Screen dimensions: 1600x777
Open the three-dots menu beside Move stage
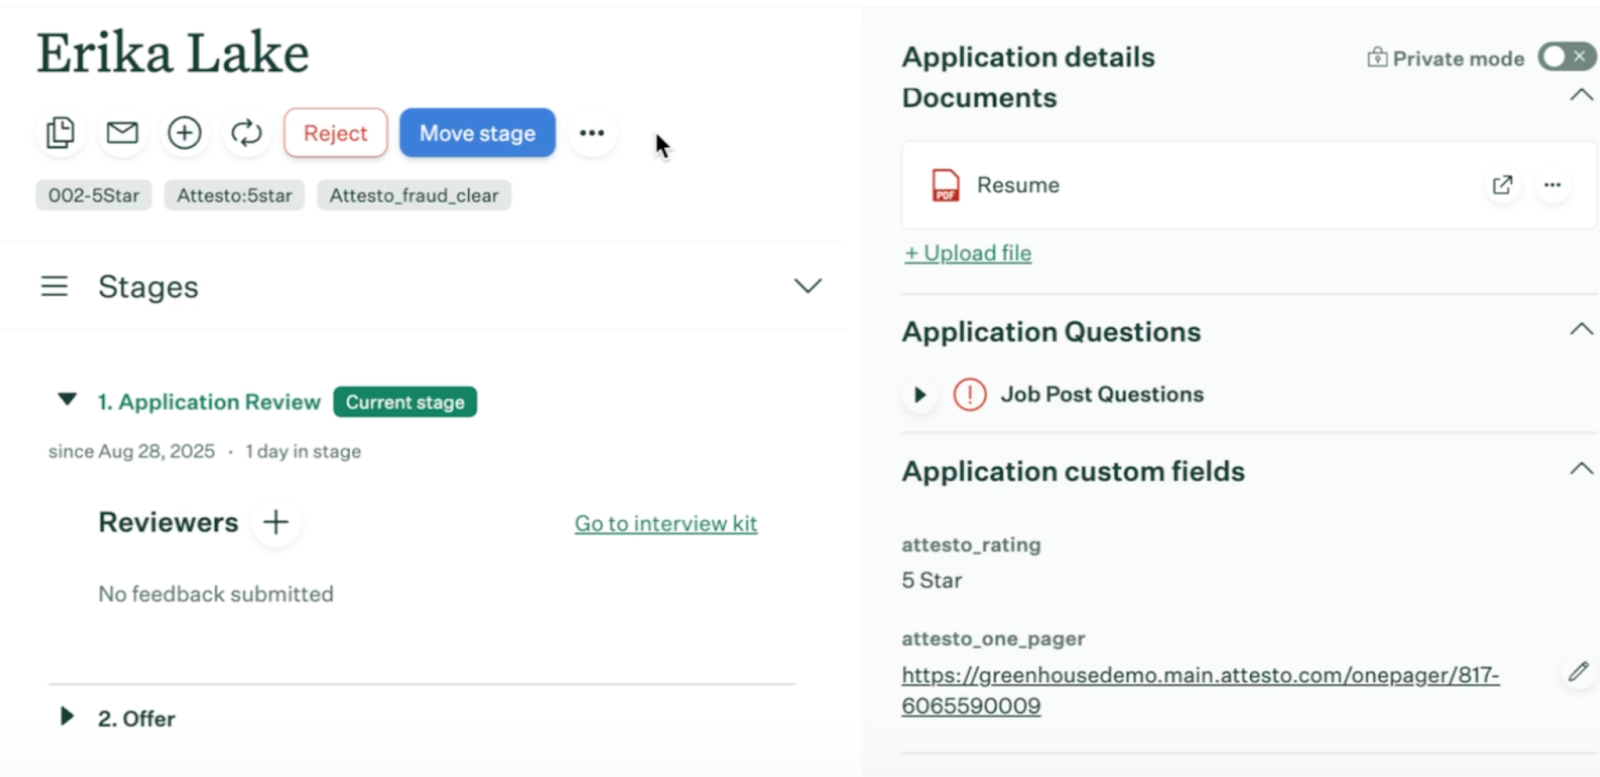pyautogui.click(x=592, y=133)
